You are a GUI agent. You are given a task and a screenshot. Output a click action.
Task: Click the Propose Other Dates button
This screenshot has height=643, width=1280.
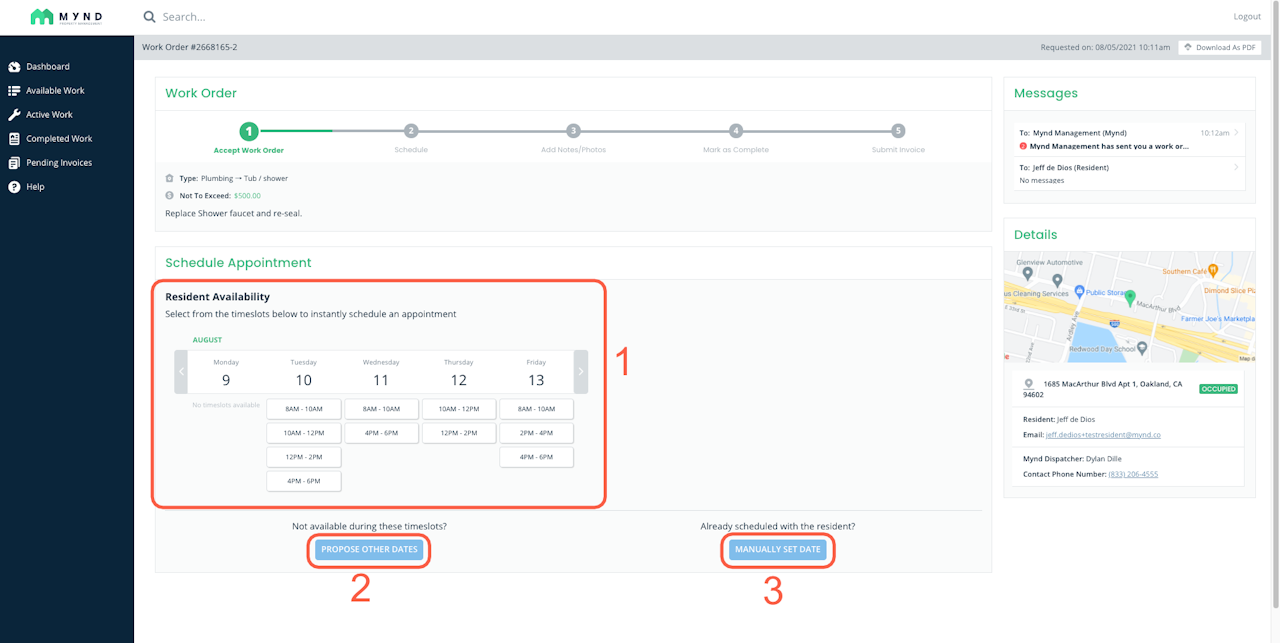[369, 550]
